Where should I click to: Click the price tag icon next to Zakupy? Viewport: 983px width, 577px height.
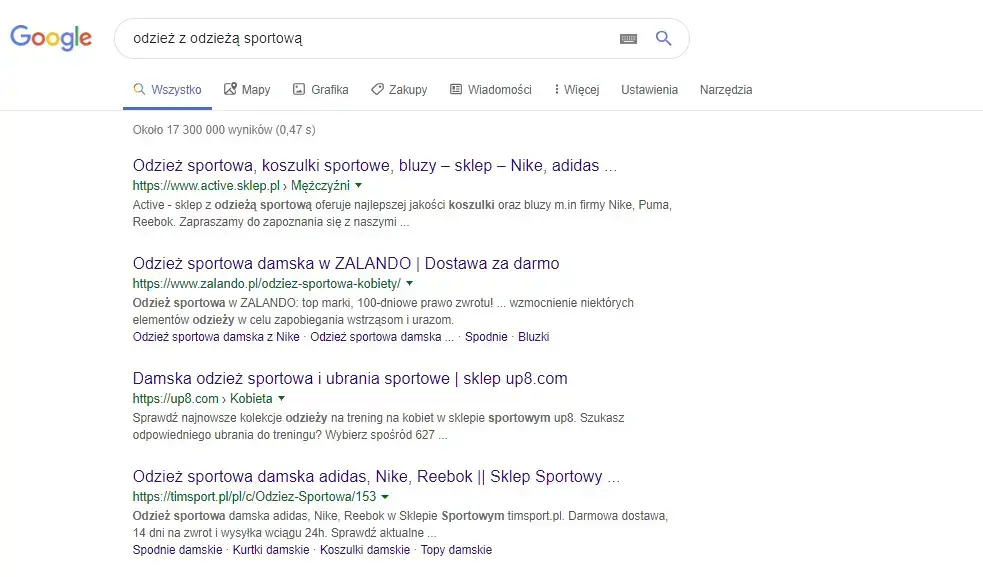pos(377,89)
